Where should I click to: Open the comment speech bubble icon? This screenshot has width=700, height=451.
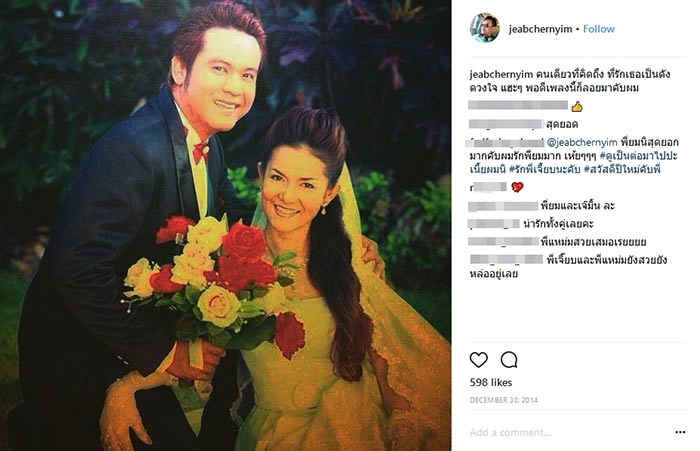pyautogui.click(x=509, y=359)
